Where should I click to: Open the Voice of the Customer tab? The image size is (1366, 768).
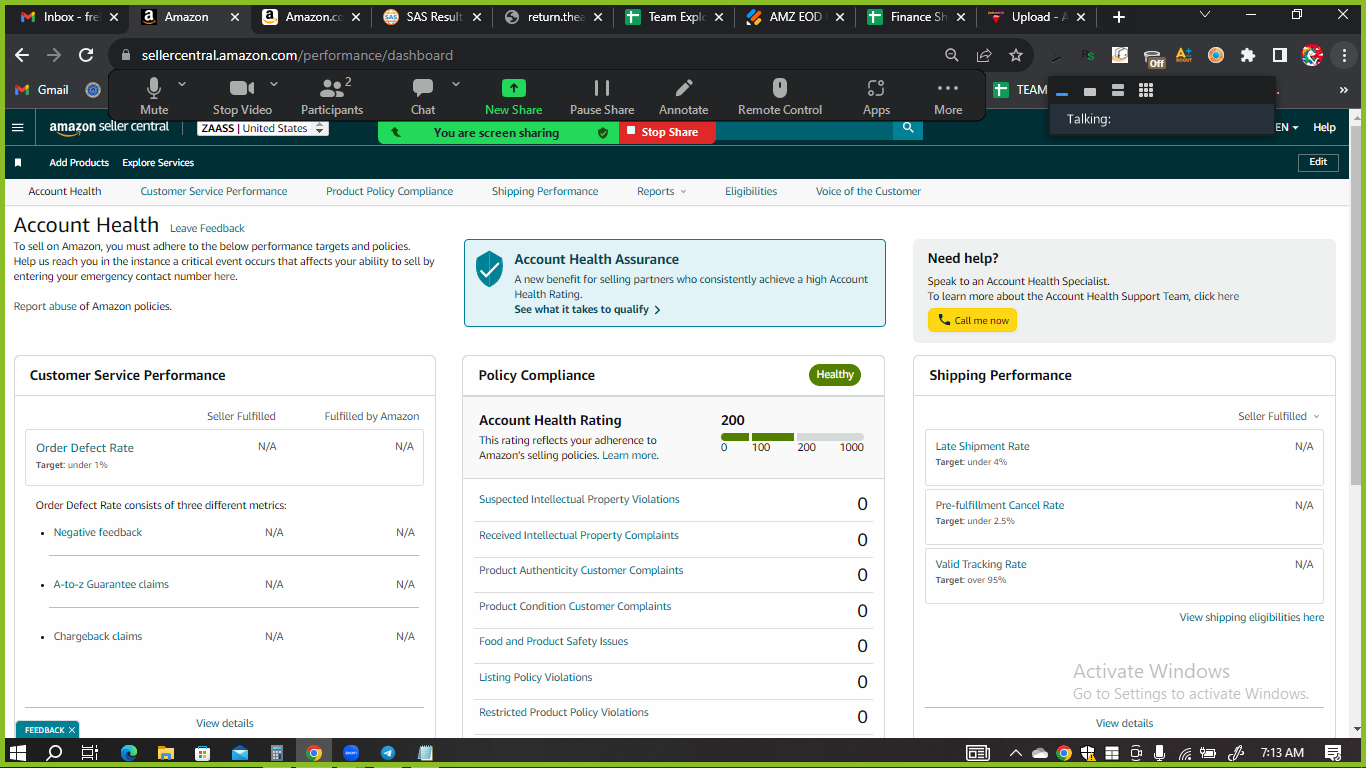[x=868, y=191]
